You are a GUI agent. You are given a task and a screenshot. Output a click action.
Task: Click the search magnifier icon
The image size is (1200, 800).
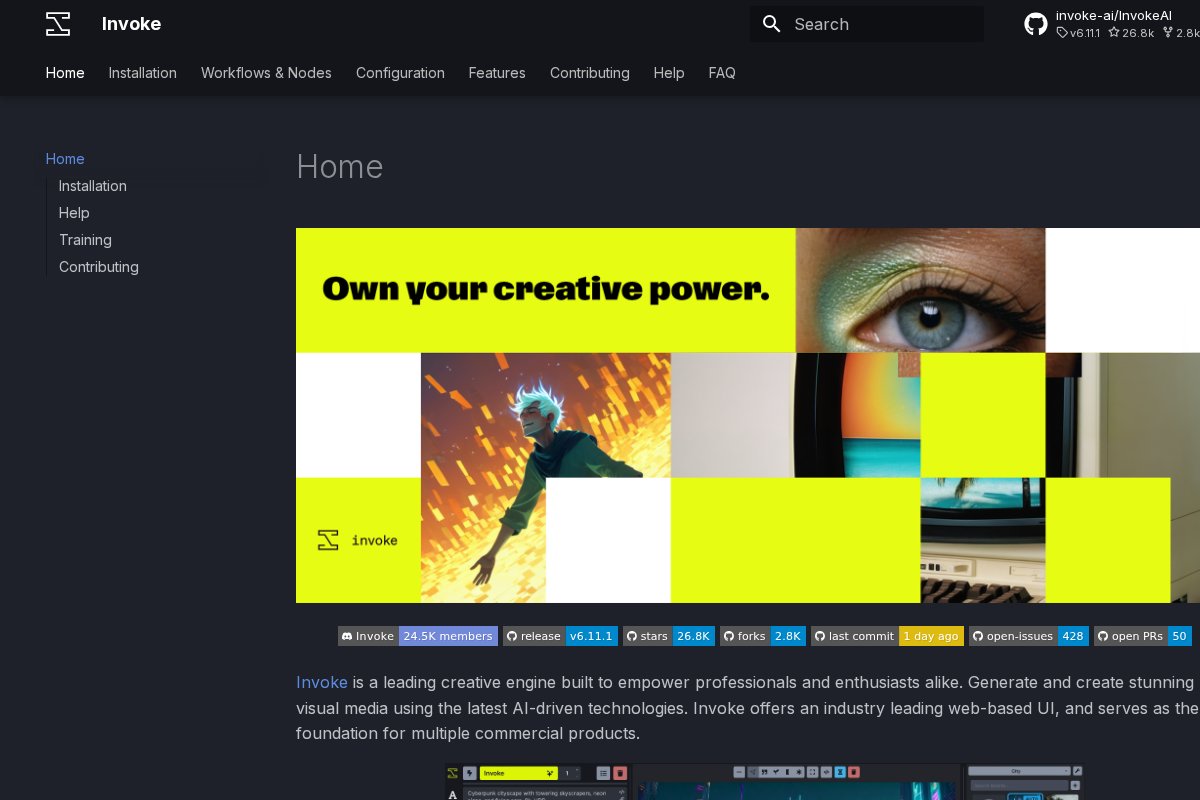(x=771, y=24)
